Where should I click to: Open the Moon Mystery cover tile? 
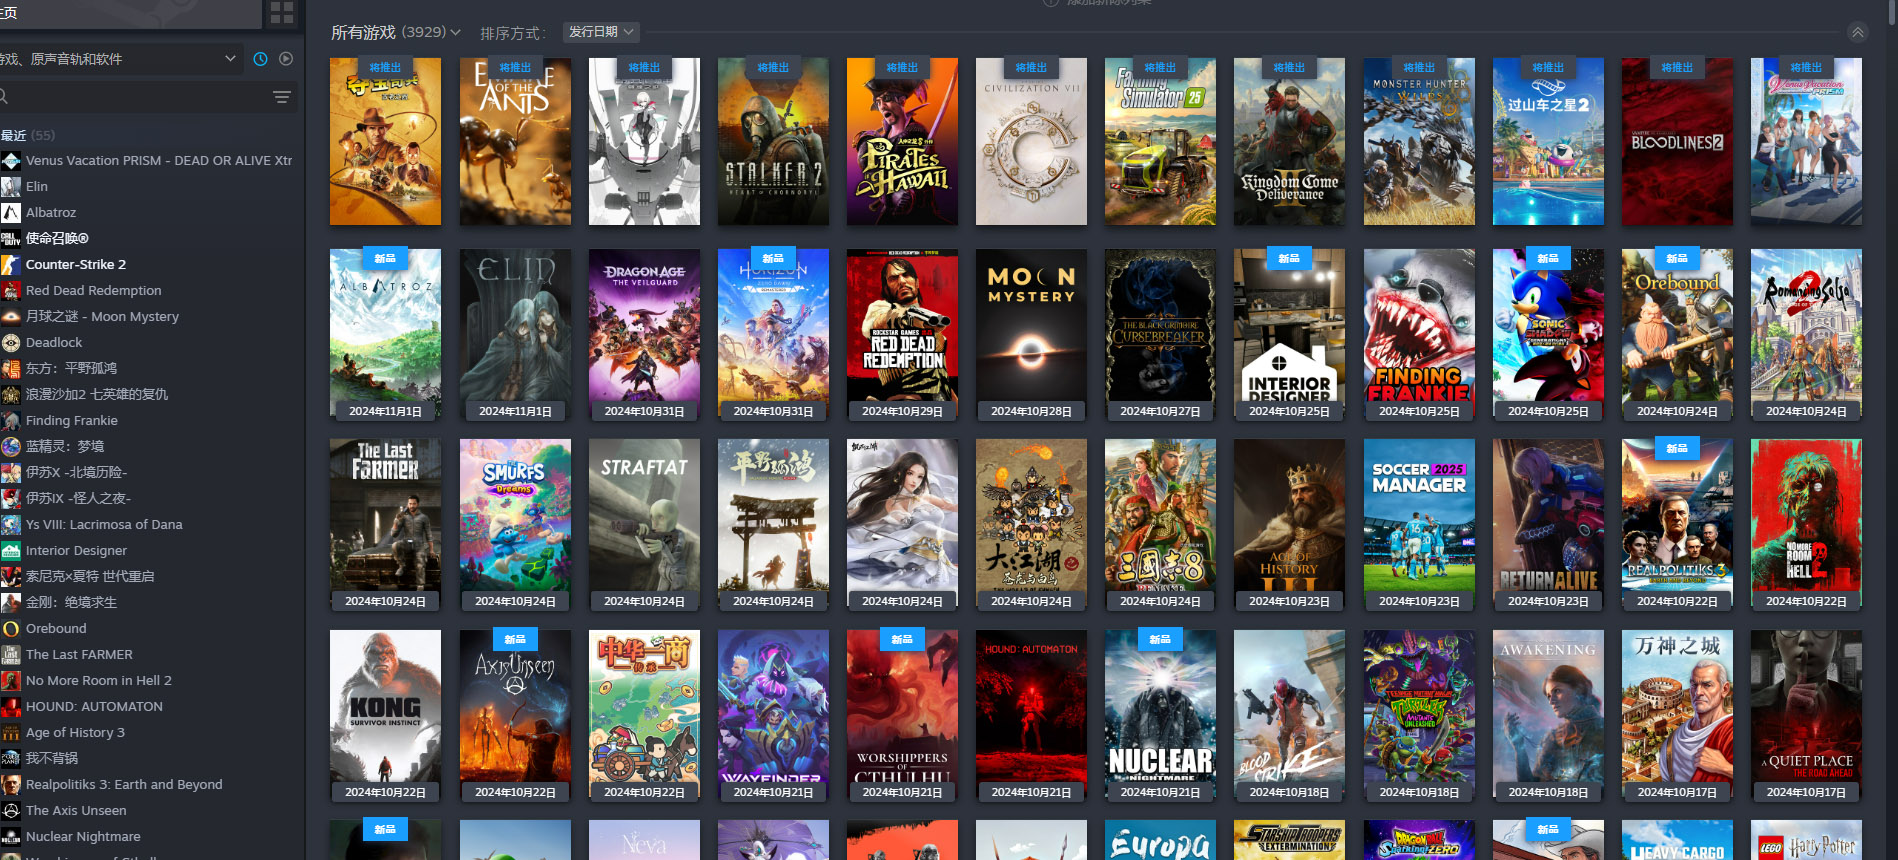(x=1031, y=332)
